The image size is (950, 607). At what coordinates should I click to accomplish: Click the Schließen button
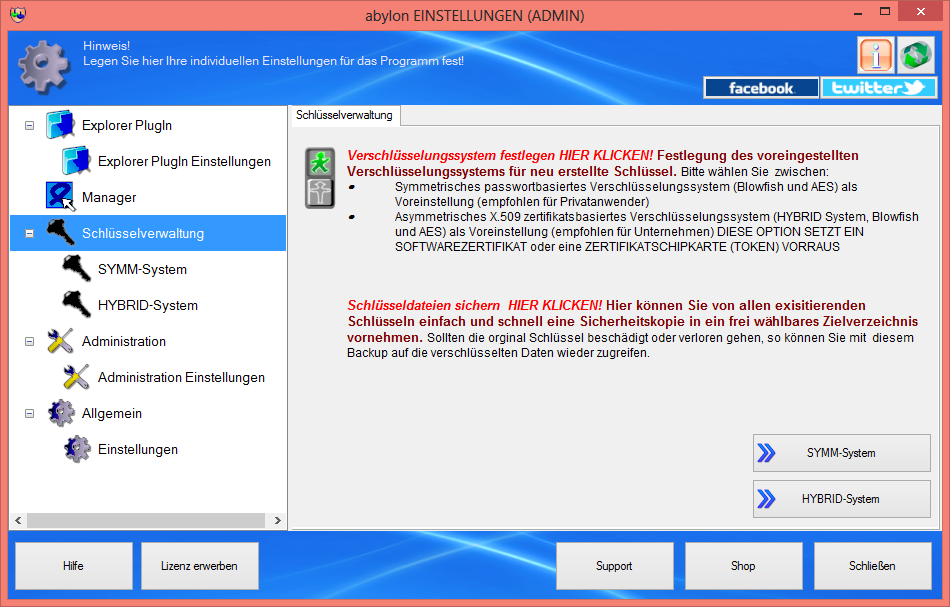point(872,566)
